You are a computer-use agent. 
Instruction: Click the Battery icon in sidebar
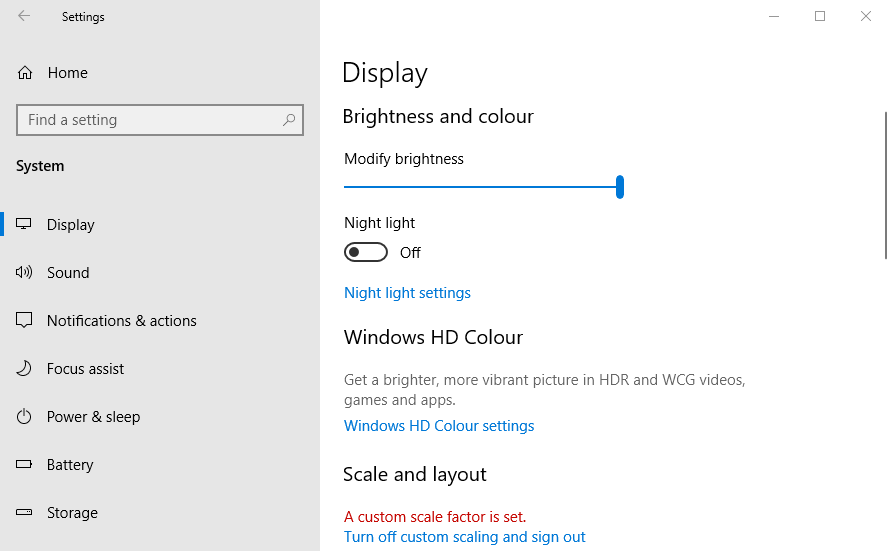pos(24,464)
